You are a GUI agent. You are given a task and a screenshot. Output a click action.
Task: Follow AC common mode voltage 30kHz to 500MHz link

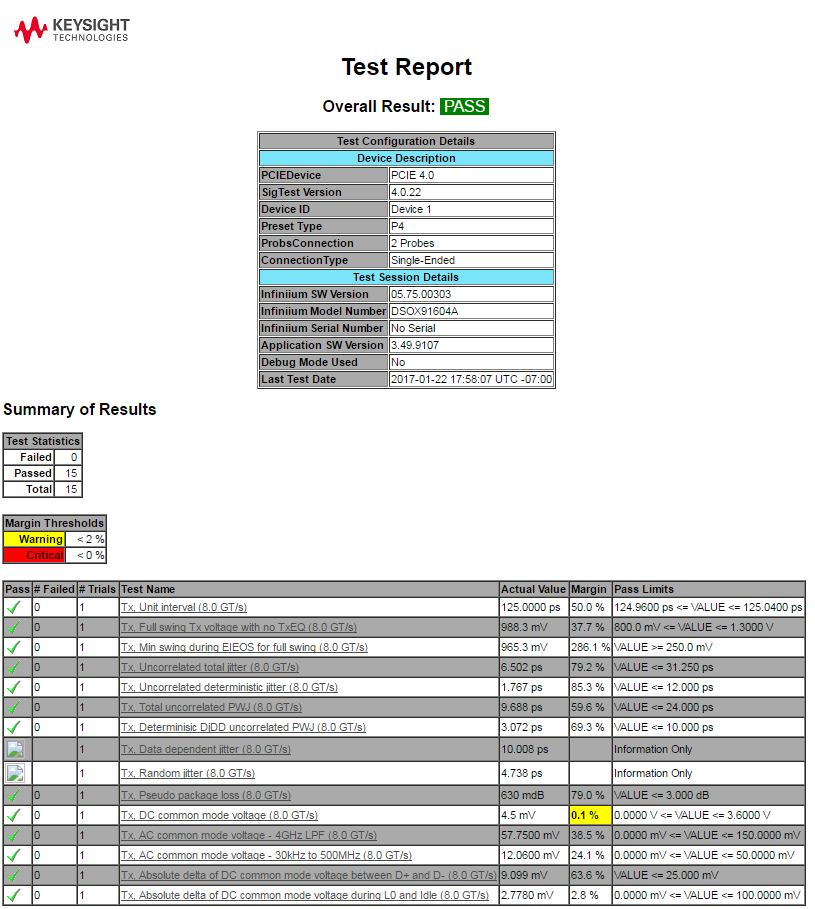coord(266,855)
